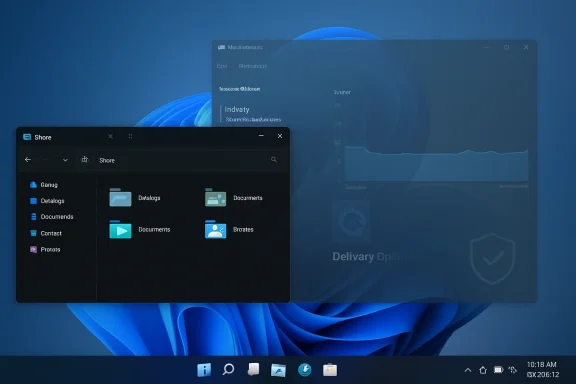
Task: Click the search magnifier in Shore window
Action: 274,159
